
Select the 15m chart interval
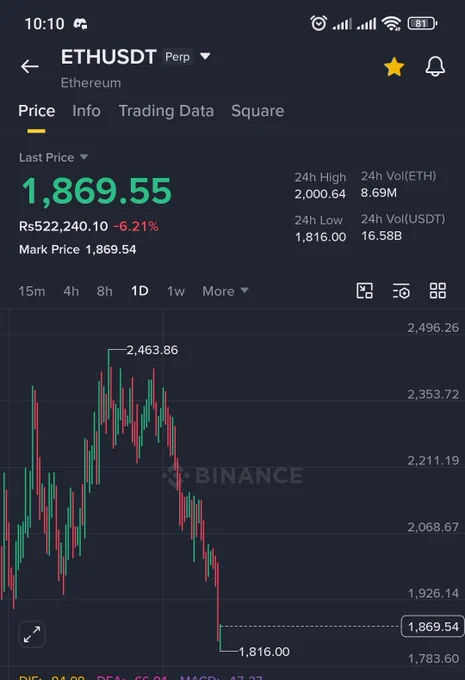(32, 291)
